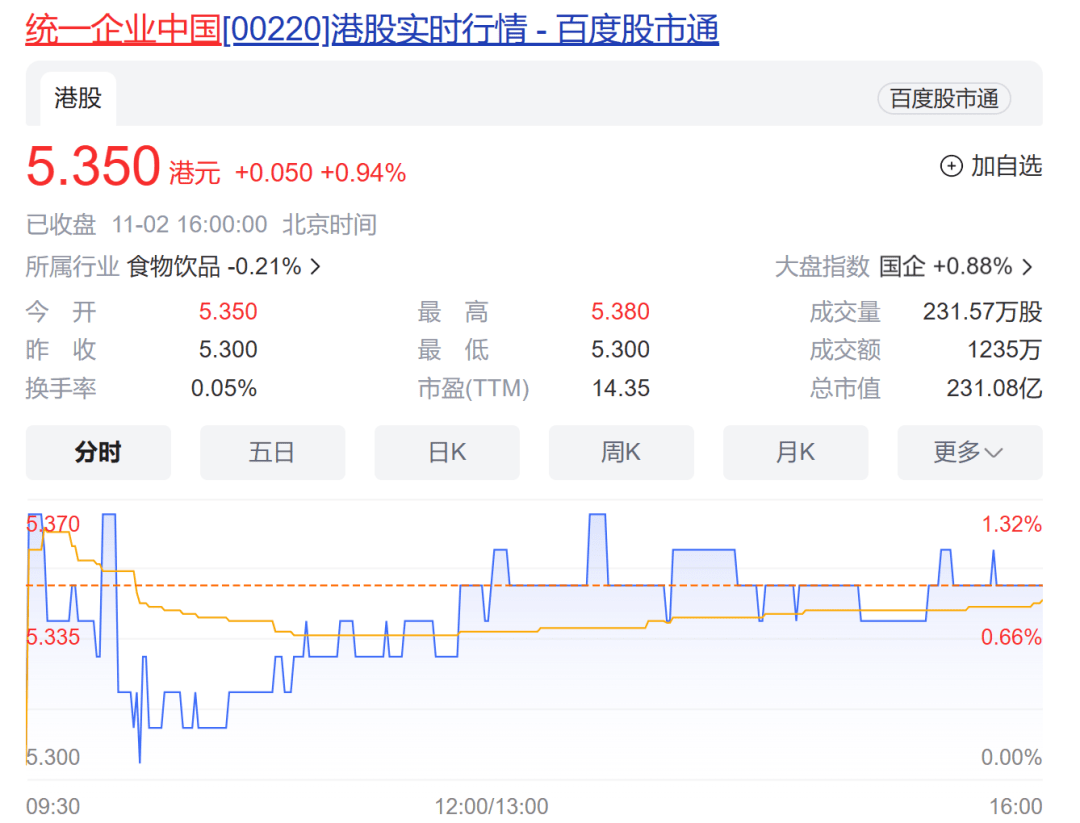Click the 市盈(TTM) value 14.35
1080x823 pixels.
click(x=620, y=388)
